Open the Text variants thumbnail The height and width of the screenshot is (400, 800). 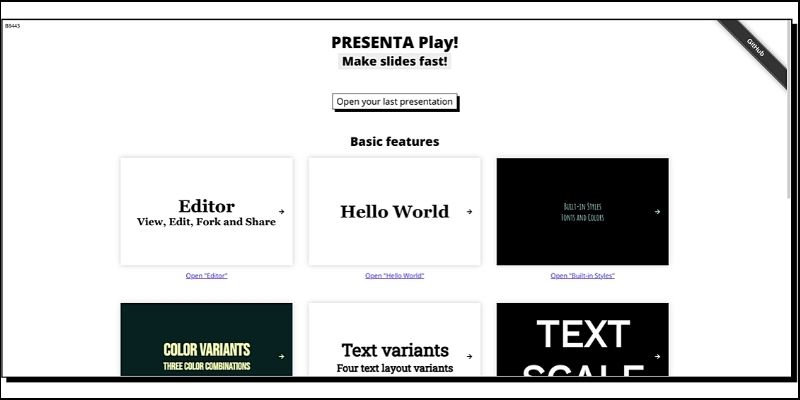click(x=394, y=340)
